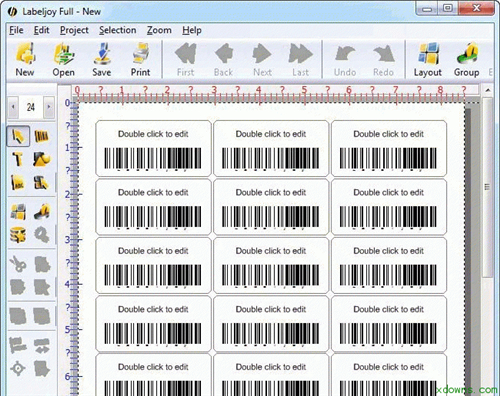This screenshot has height=396, width=500.
Task: Click the magnifier zoom tool icon
Action: (42, 235)
